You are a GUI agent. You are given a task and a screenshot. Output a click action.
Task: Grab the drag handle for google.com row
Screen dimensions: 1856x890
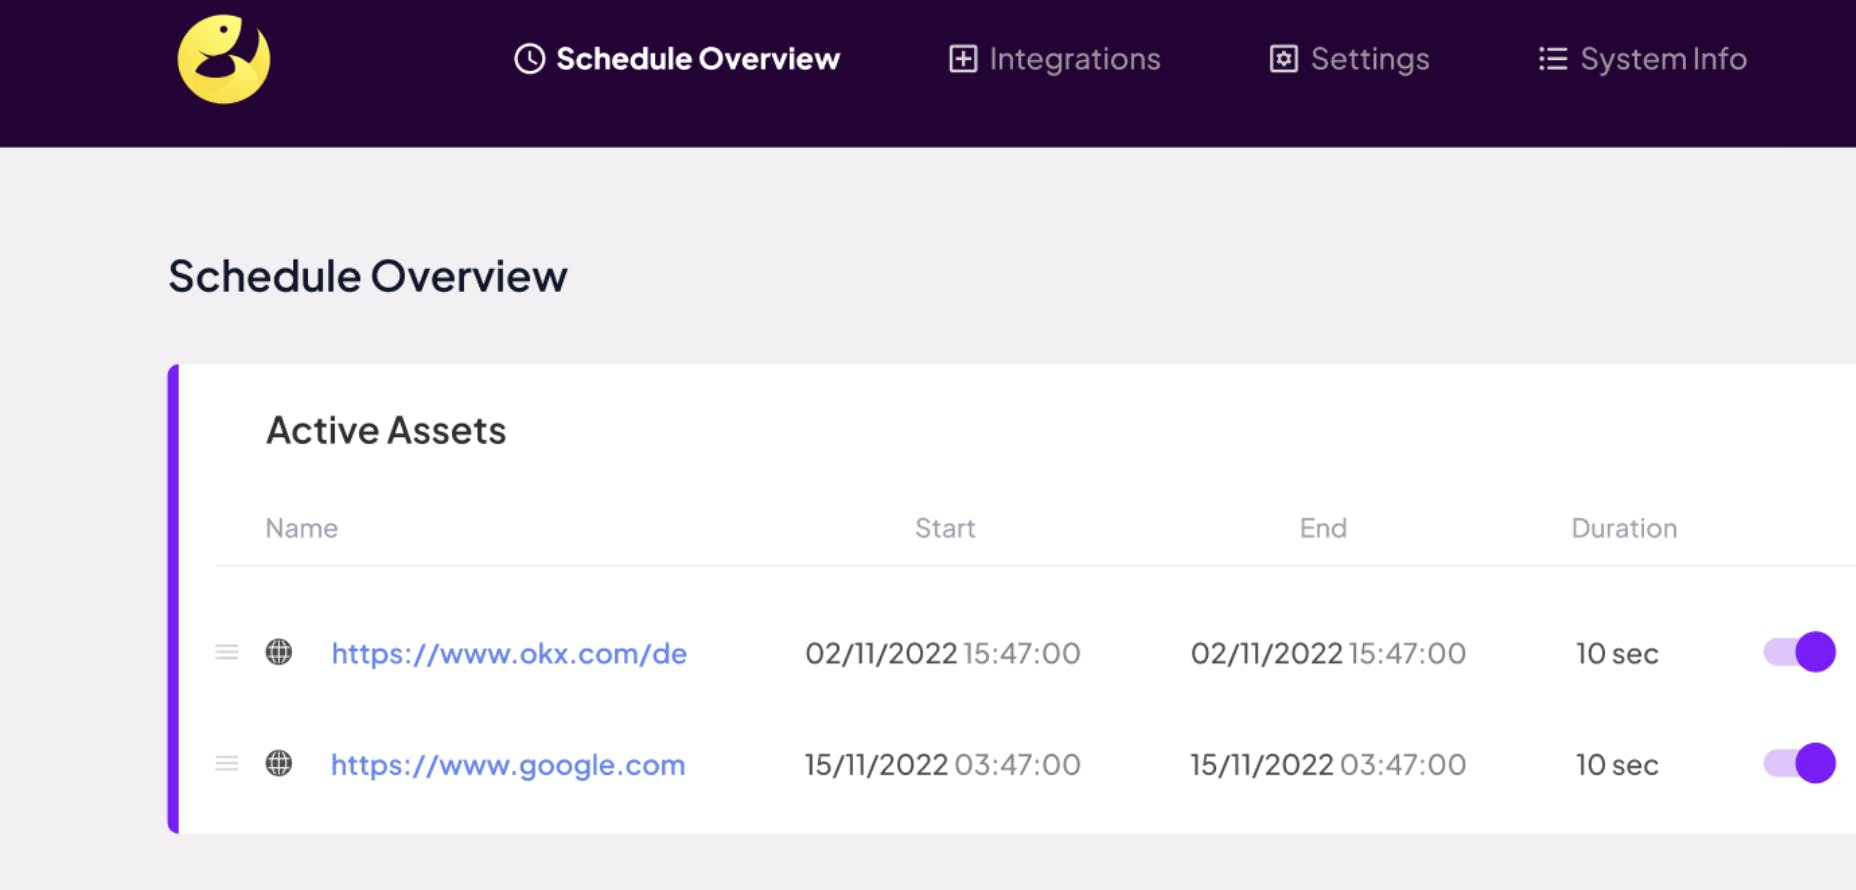(x=227, y=764)
